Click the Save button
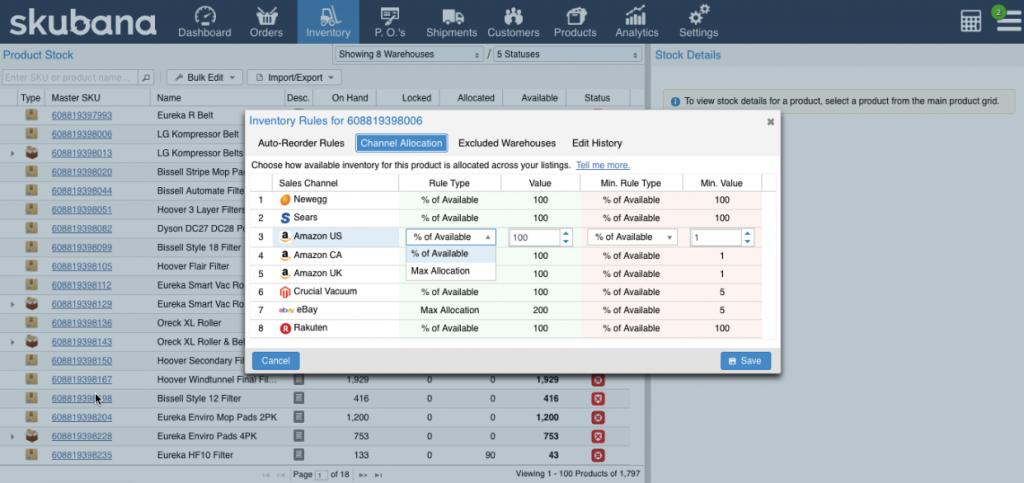Viewport: 1024px width, 483px height. pos(746,361)
